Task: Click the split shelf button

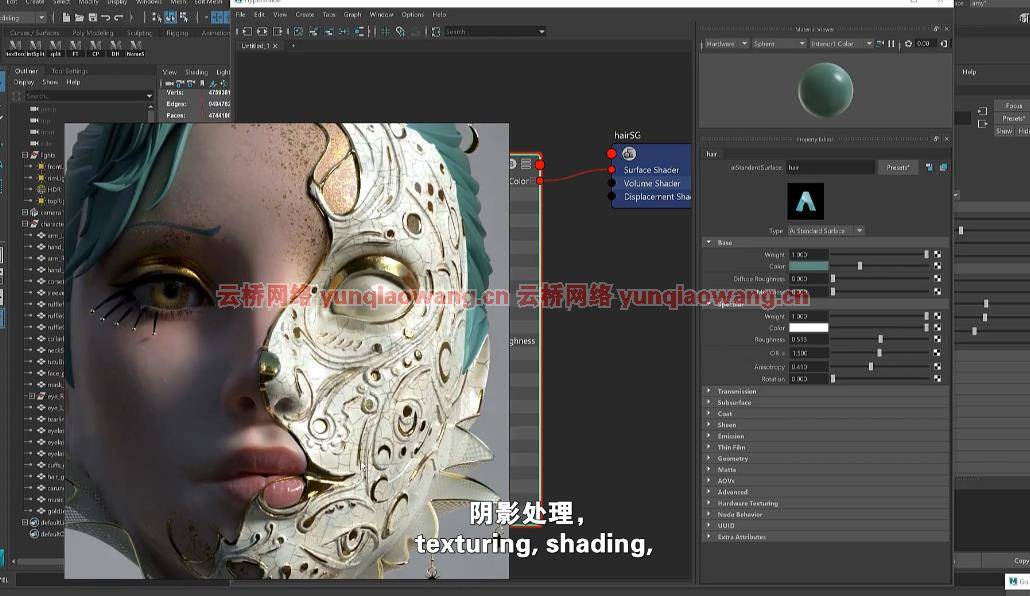Action: (x=55, y=49)
